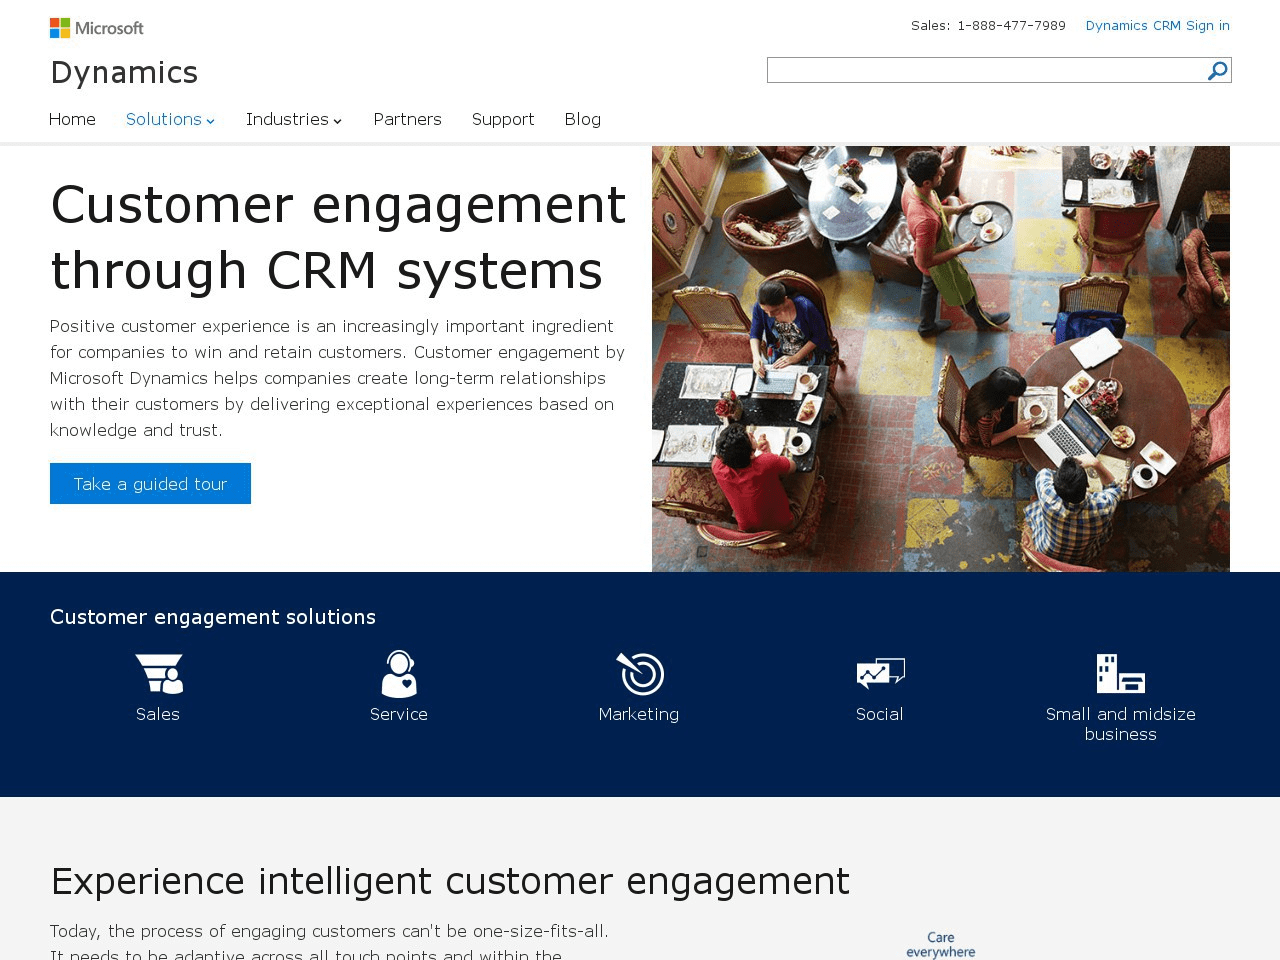Click the Customer engagement solutions heading
The height and width of the screenshot is (960, 1280).
(213, 617)
